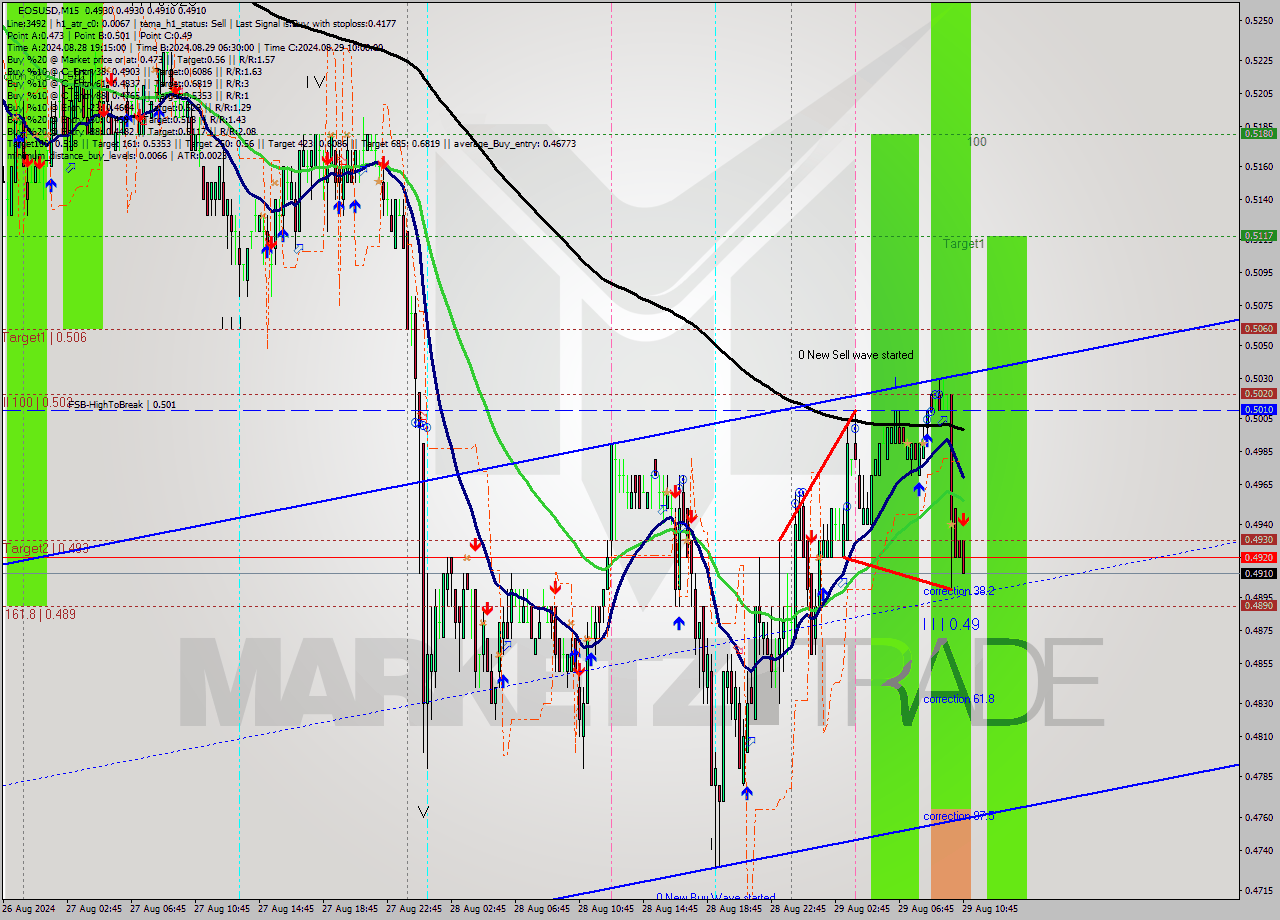Screen dimensions: 1280x920
Task: Click the 'average_Buy_entry: 0.46773' label
Action: click(513, 144)
